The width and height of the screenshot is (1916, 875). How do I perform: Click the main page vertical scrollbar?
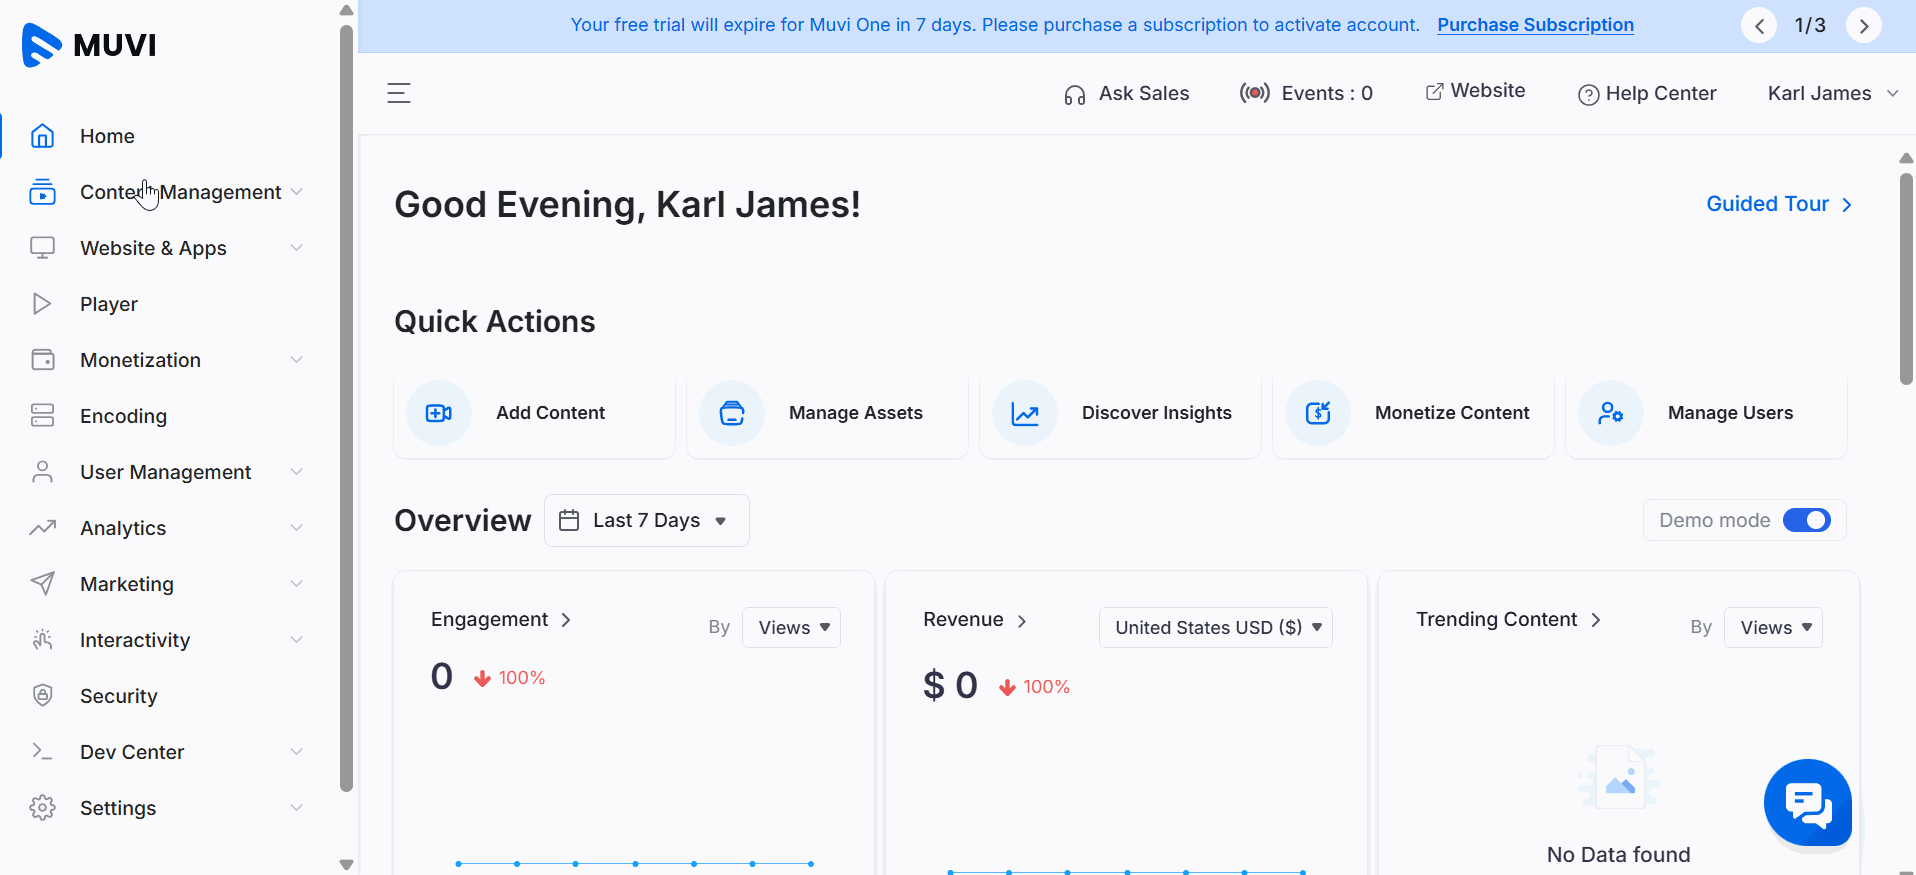click(x=1906, y=279)
